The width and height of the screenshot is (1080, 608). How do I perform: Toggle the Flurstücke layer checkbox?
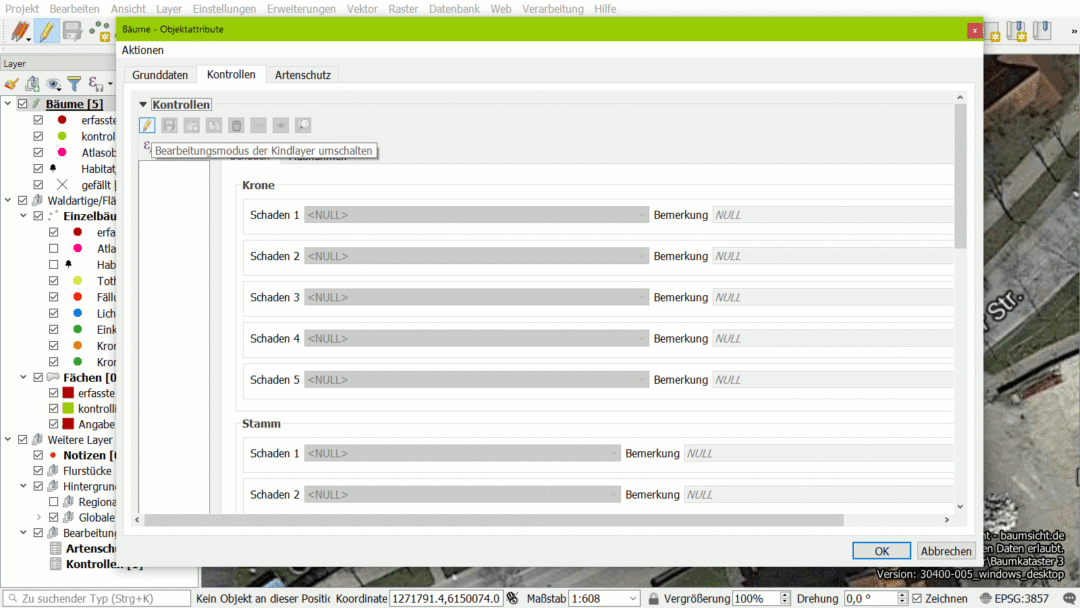coord(38,470)
